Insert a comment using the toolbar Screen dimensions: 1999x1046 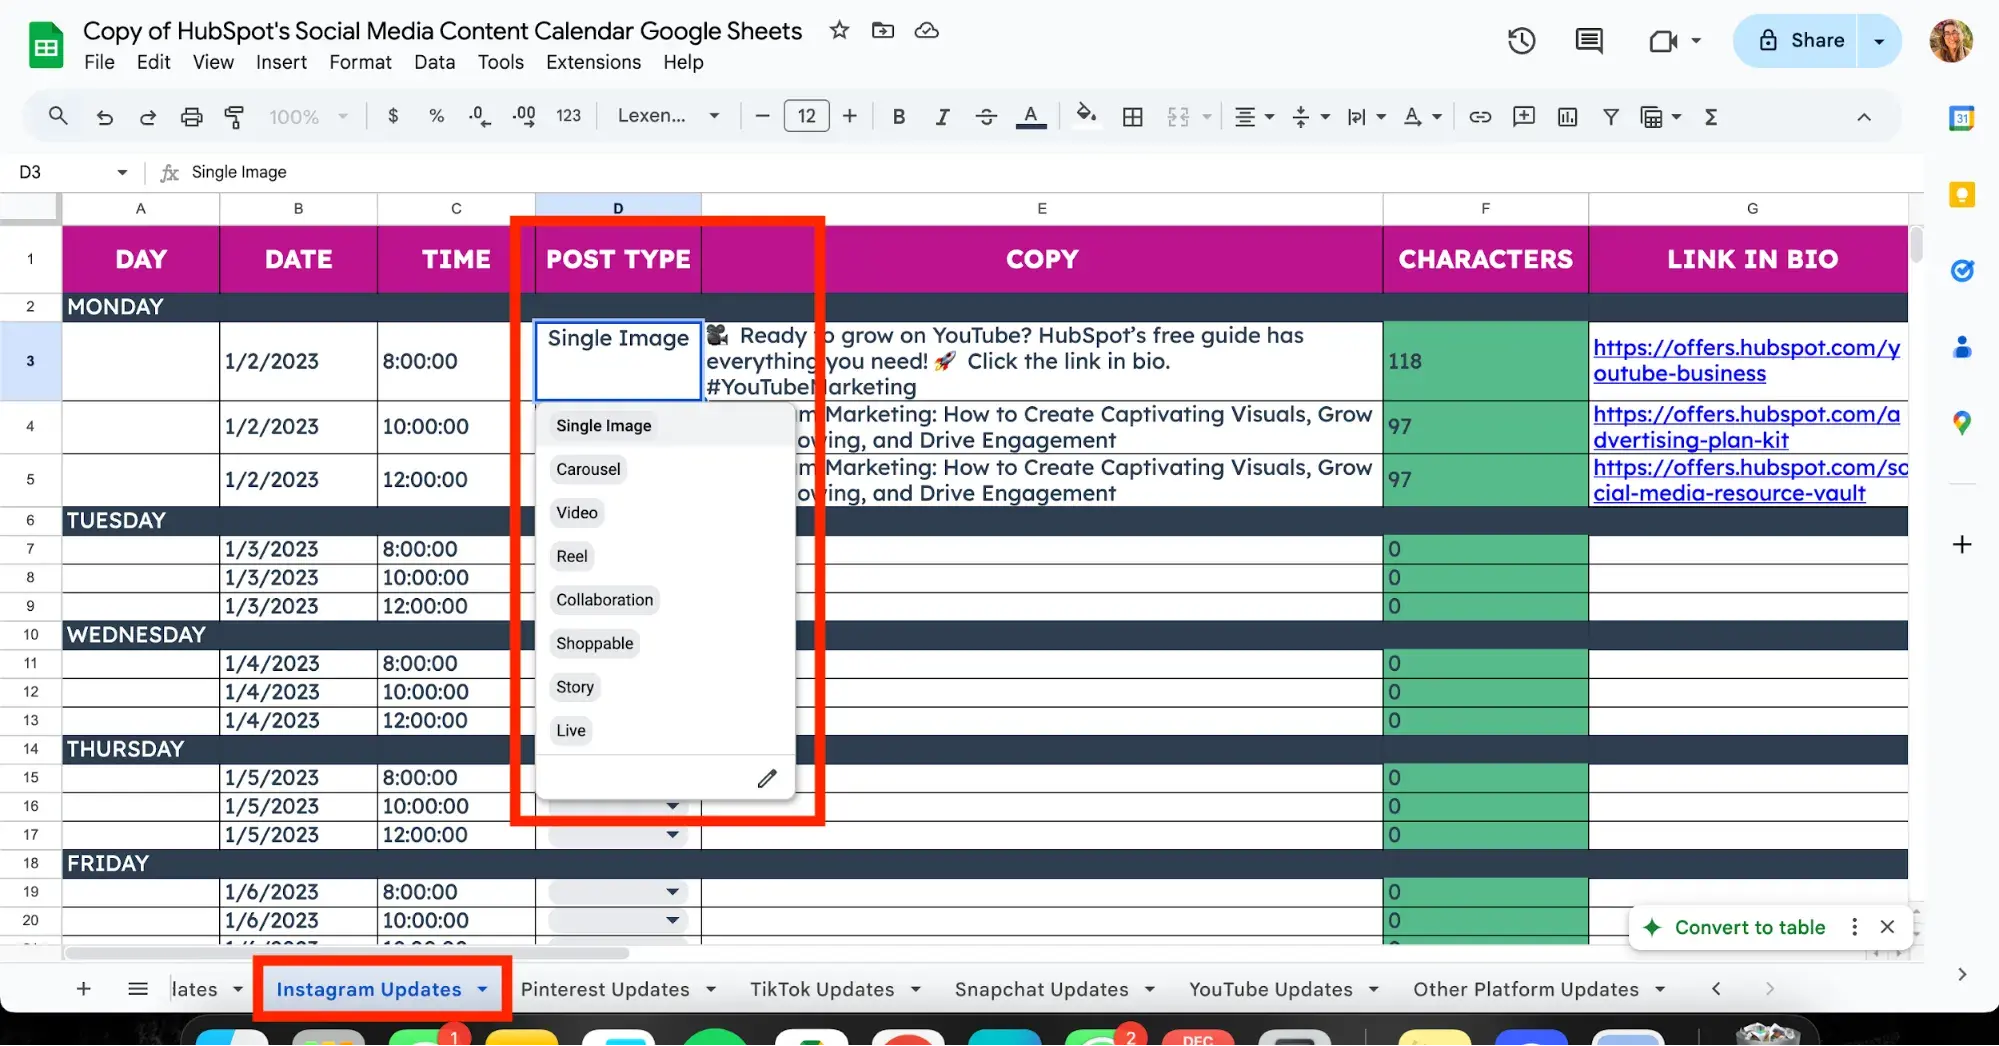[x=1523, y=116]
